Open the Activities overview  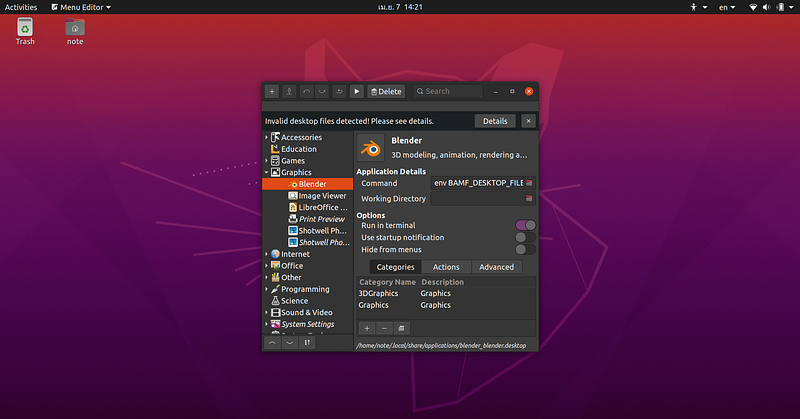click(x=21, y=7)
